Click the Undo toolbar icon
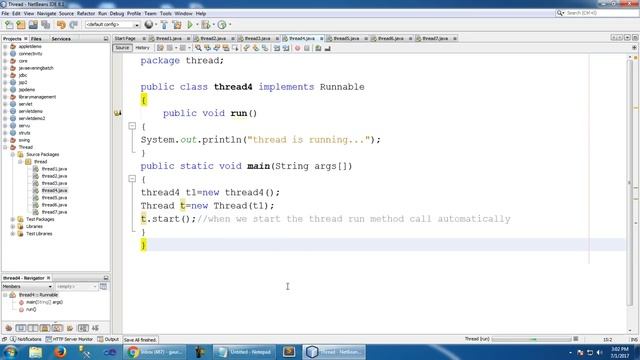This screenshot has width=640, height=360. coord(61,25)
